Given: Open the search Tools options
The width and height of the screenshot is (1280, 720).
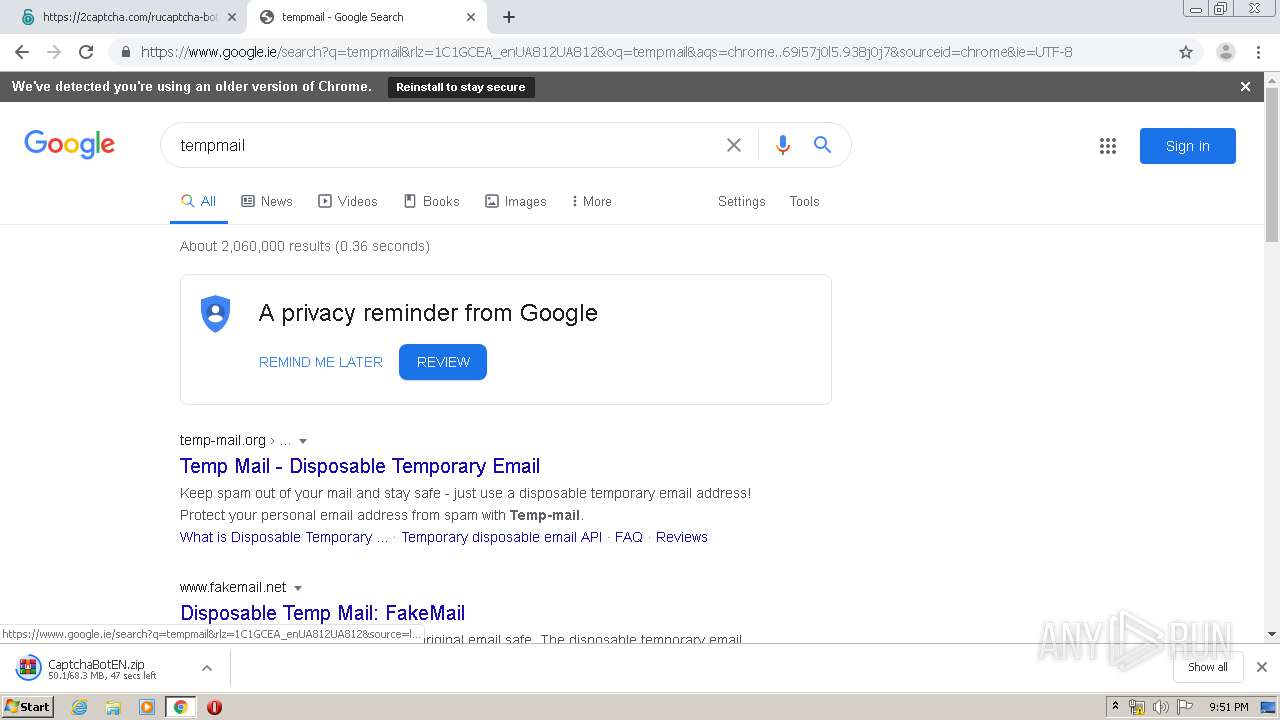Looking at the screenshot, I should (804, 201).
